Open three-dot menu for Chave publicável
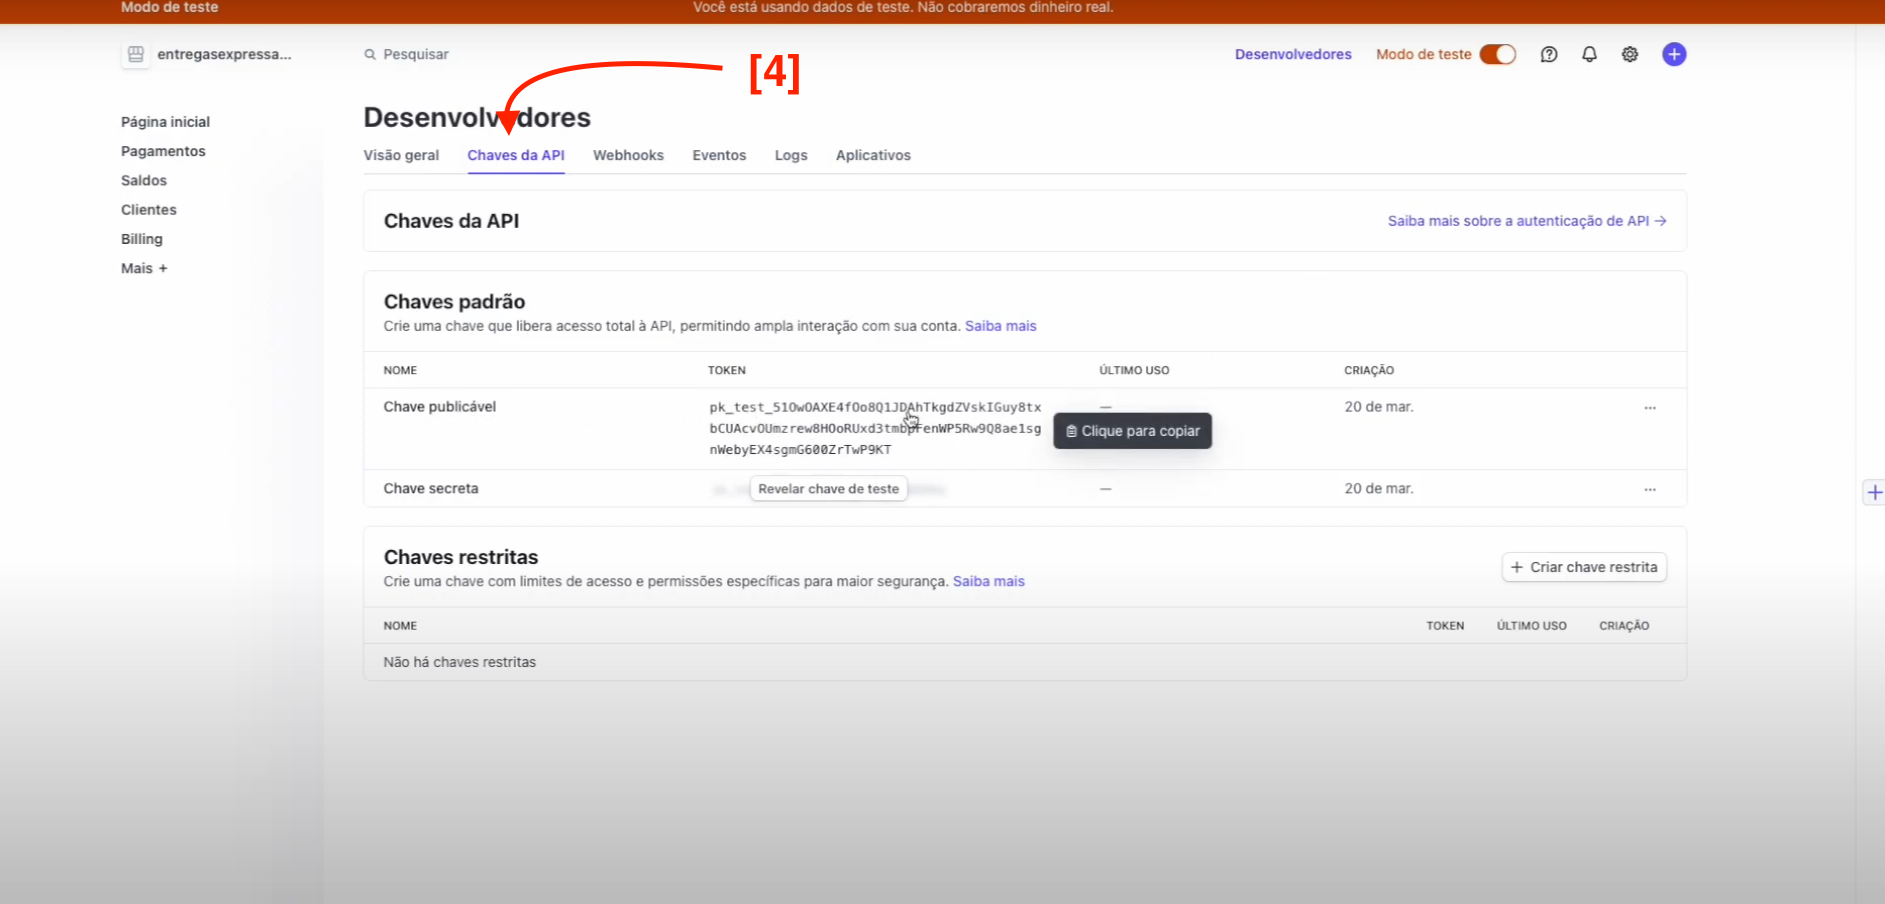The image size is (1885, 904). coord(1650,408)
